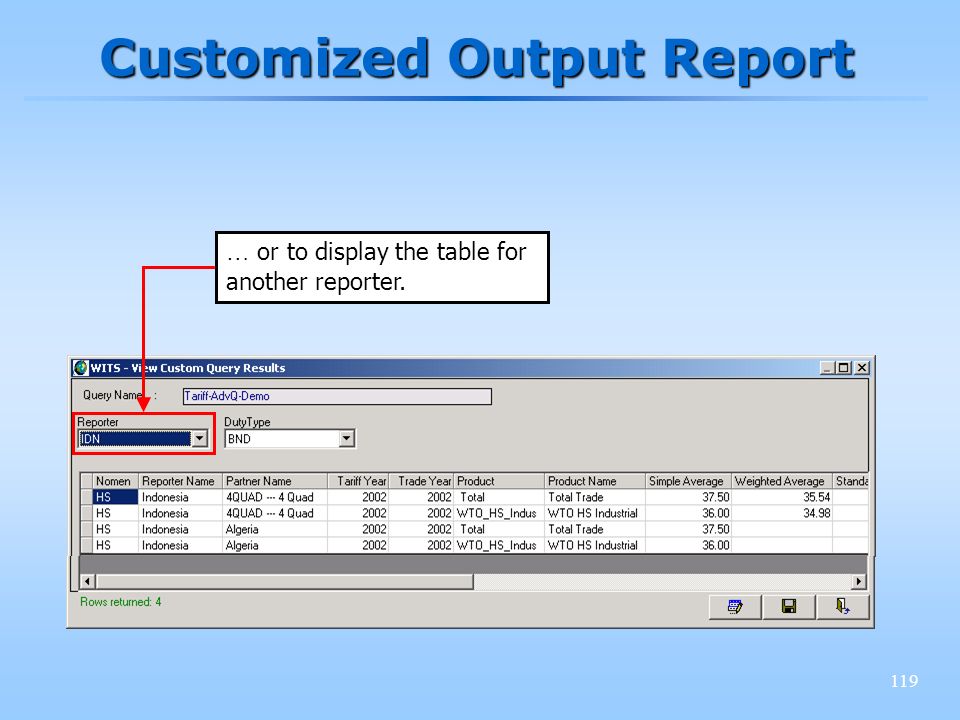The height and width of the screenshot is (720, 960).
Task: Click the Product Name column header
Action: [595, 481]
